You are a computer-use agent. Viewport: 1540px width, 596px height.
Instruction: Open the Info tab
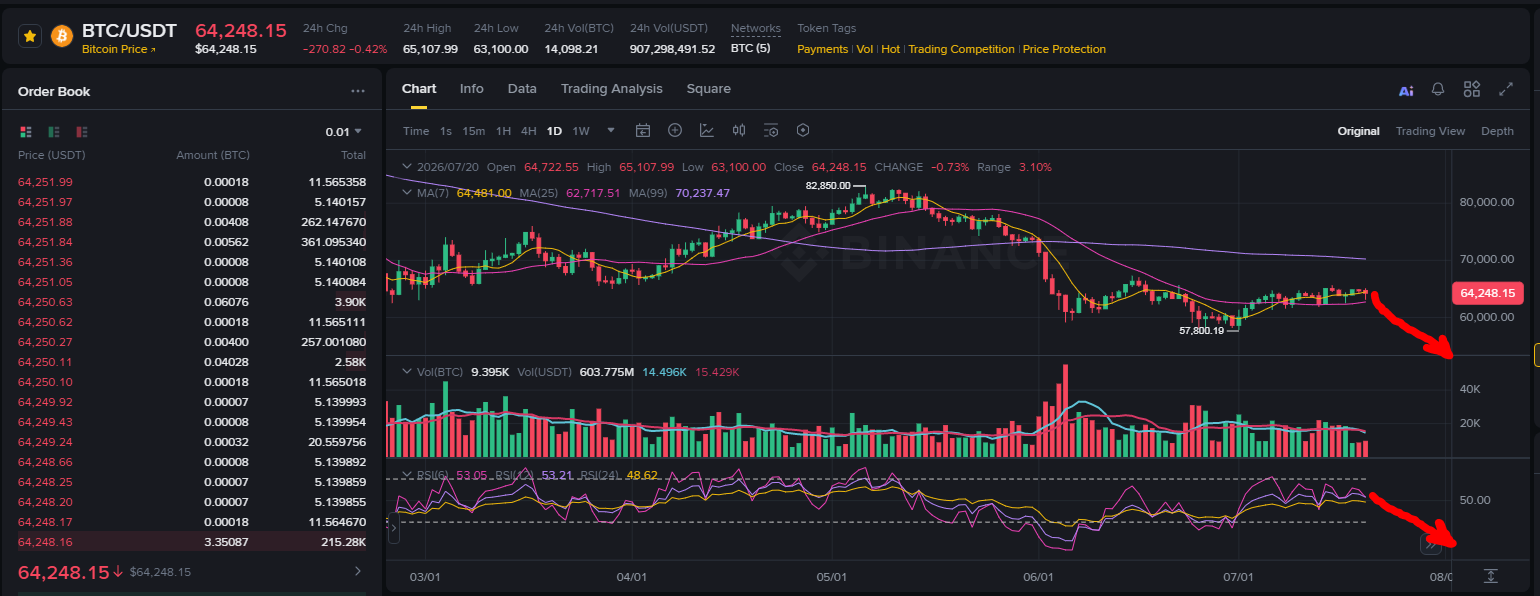tap(471, 89)
